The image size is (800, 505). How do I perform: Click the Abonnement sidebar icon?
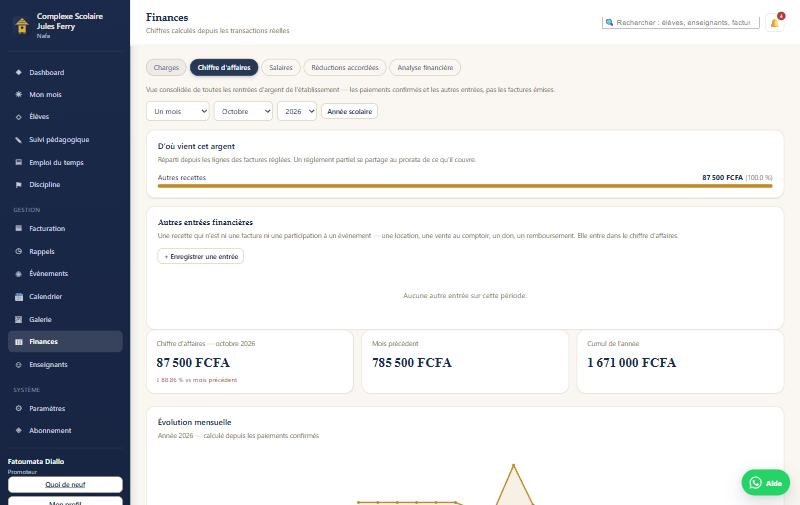(x=18, y=431)
